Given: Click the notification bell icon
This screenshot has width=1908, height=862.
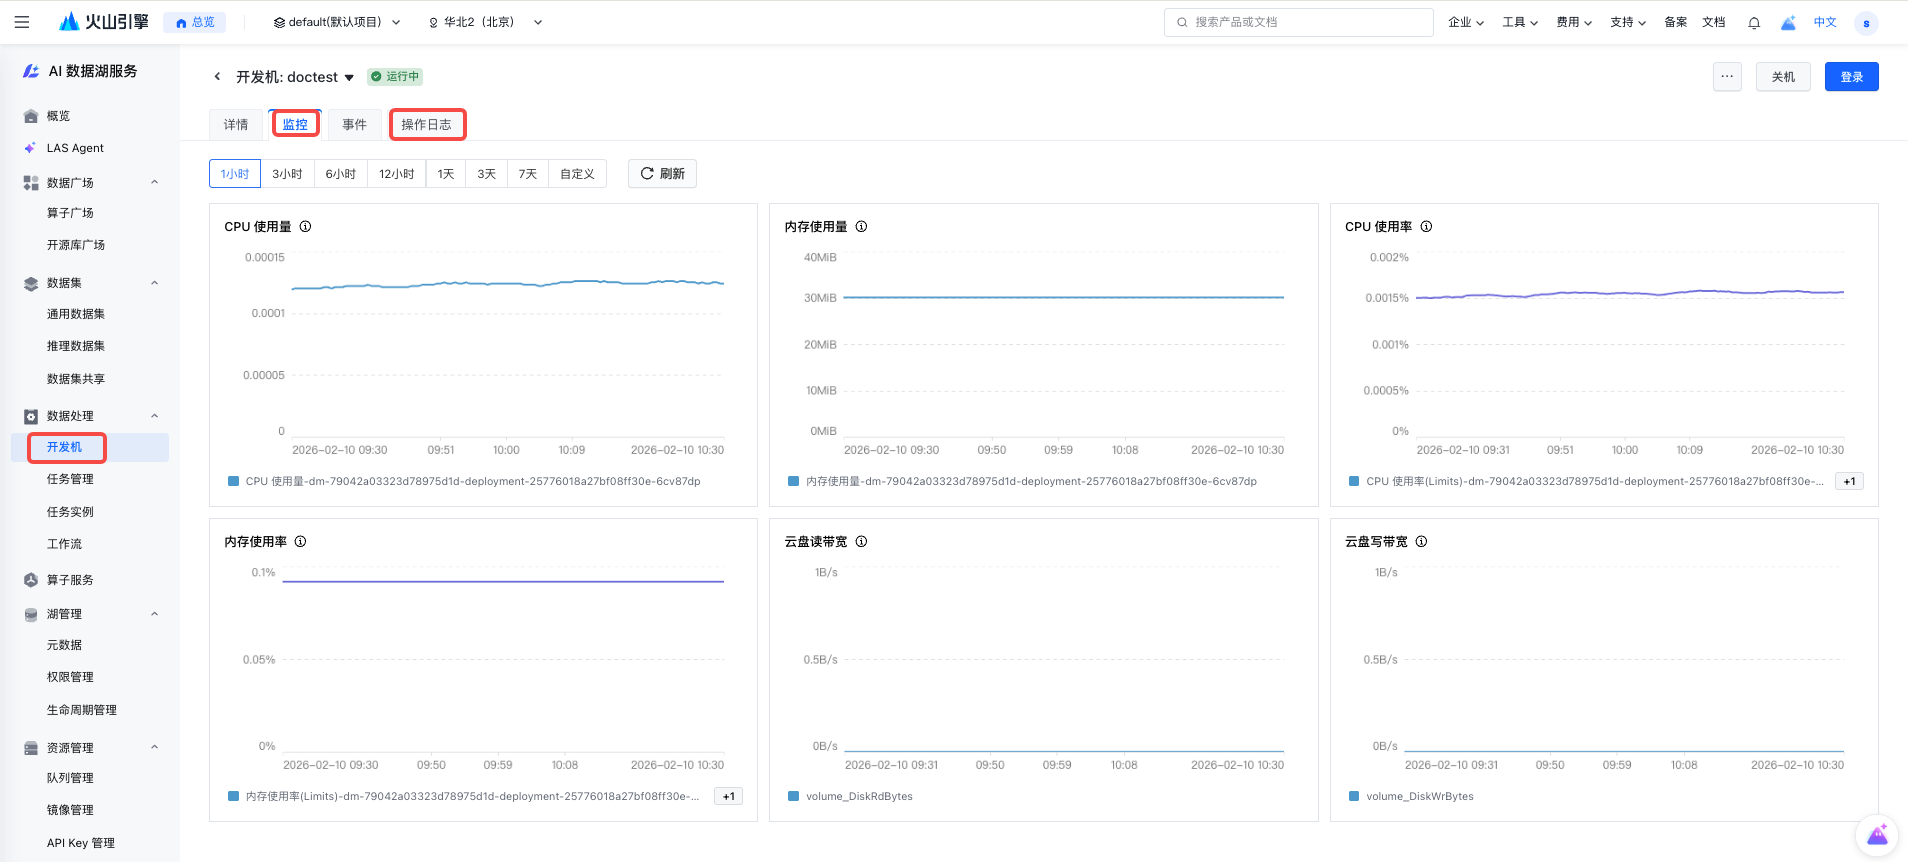Looking at the screenshot, I should 1754,23.
